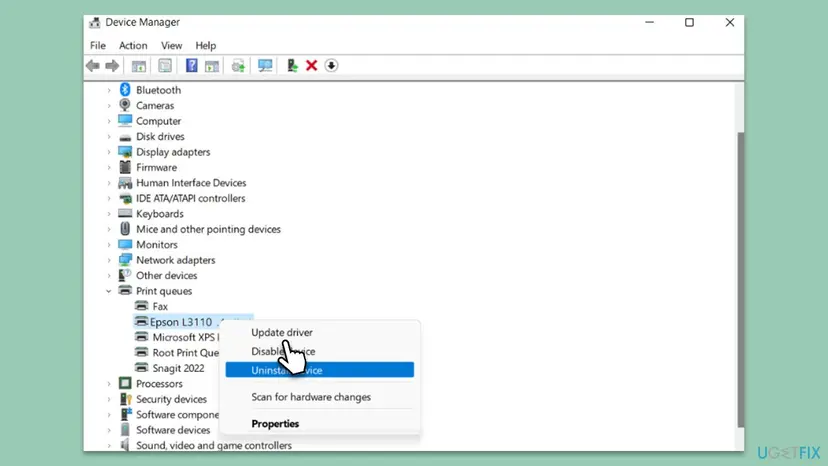Minimize the Device Manager window
This screenshot has width=828, height=466.
click(x=650, y=22)
